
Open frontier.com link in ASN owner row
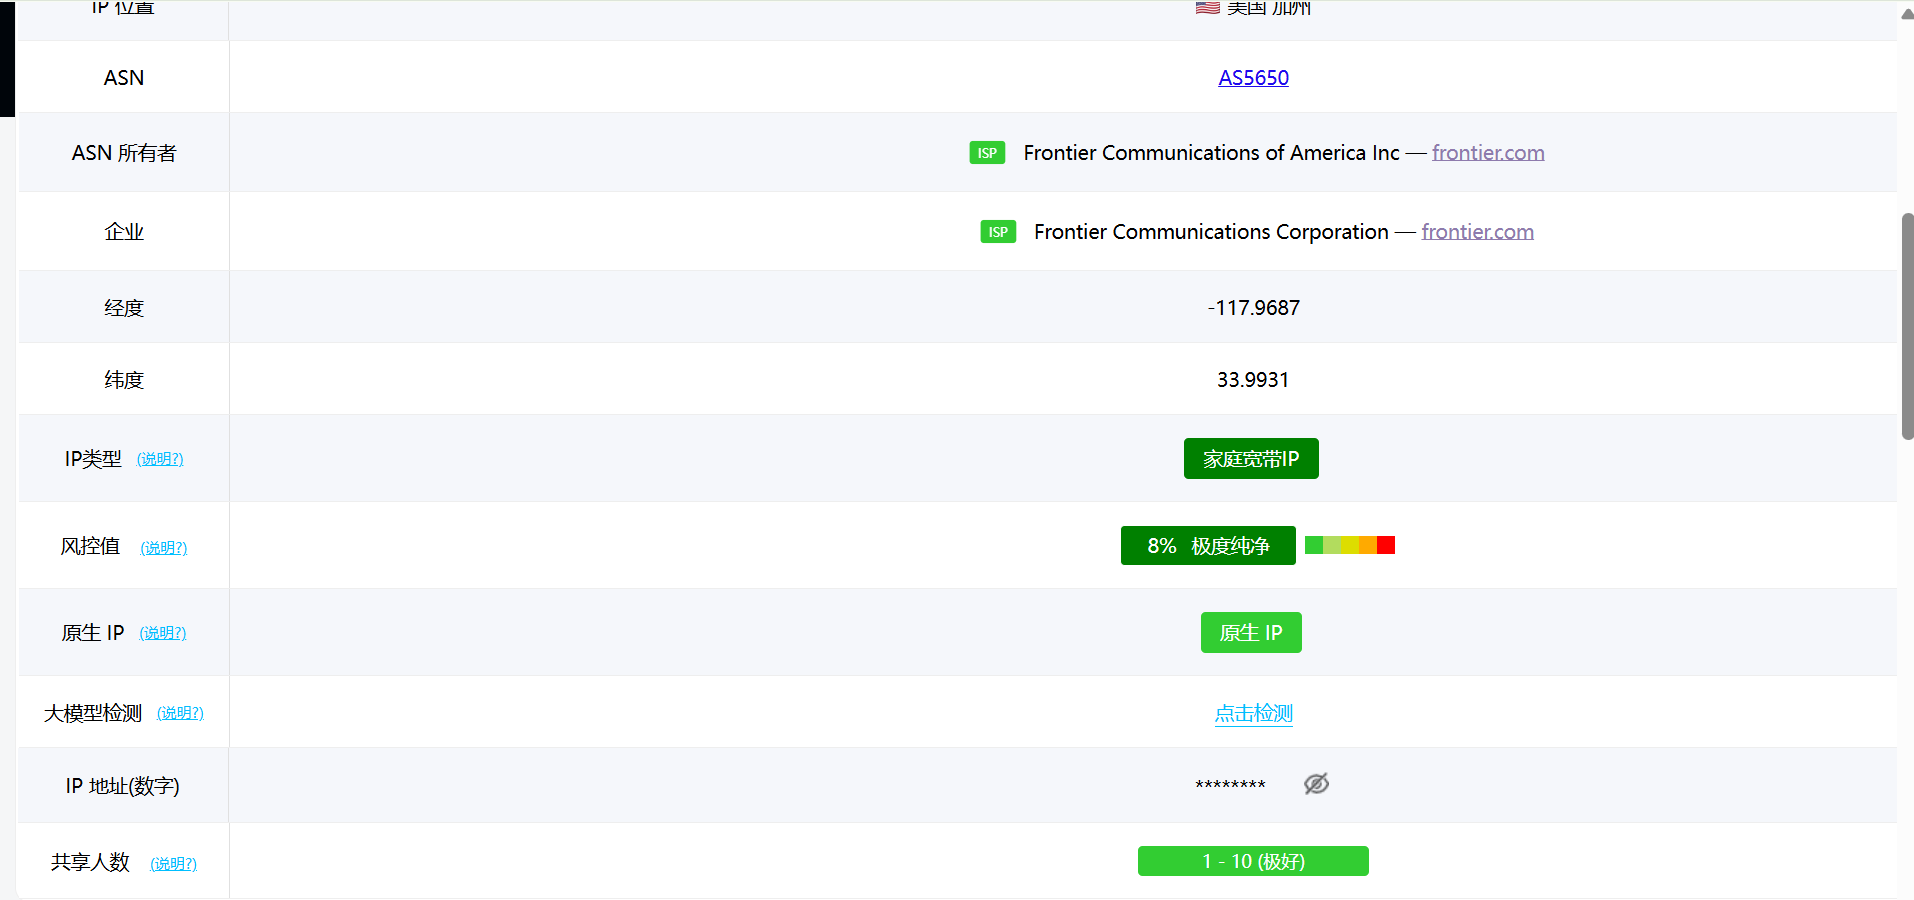click(x=1487, y=153)
